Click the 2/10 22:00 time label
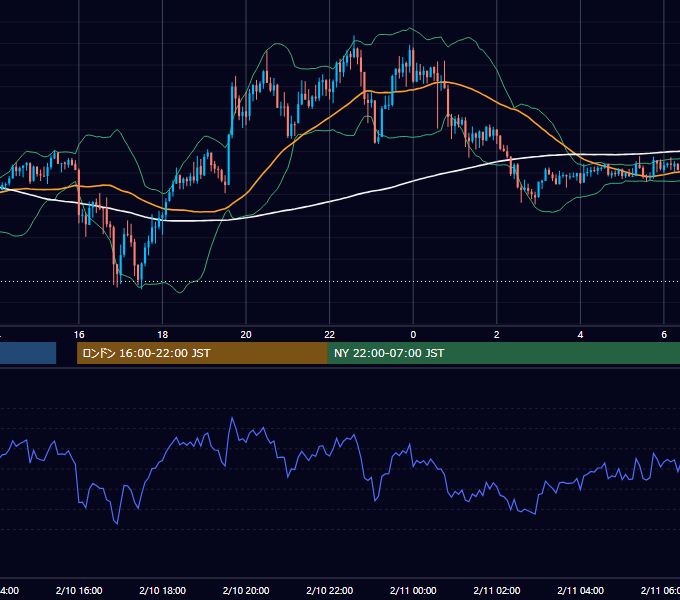 330,590
